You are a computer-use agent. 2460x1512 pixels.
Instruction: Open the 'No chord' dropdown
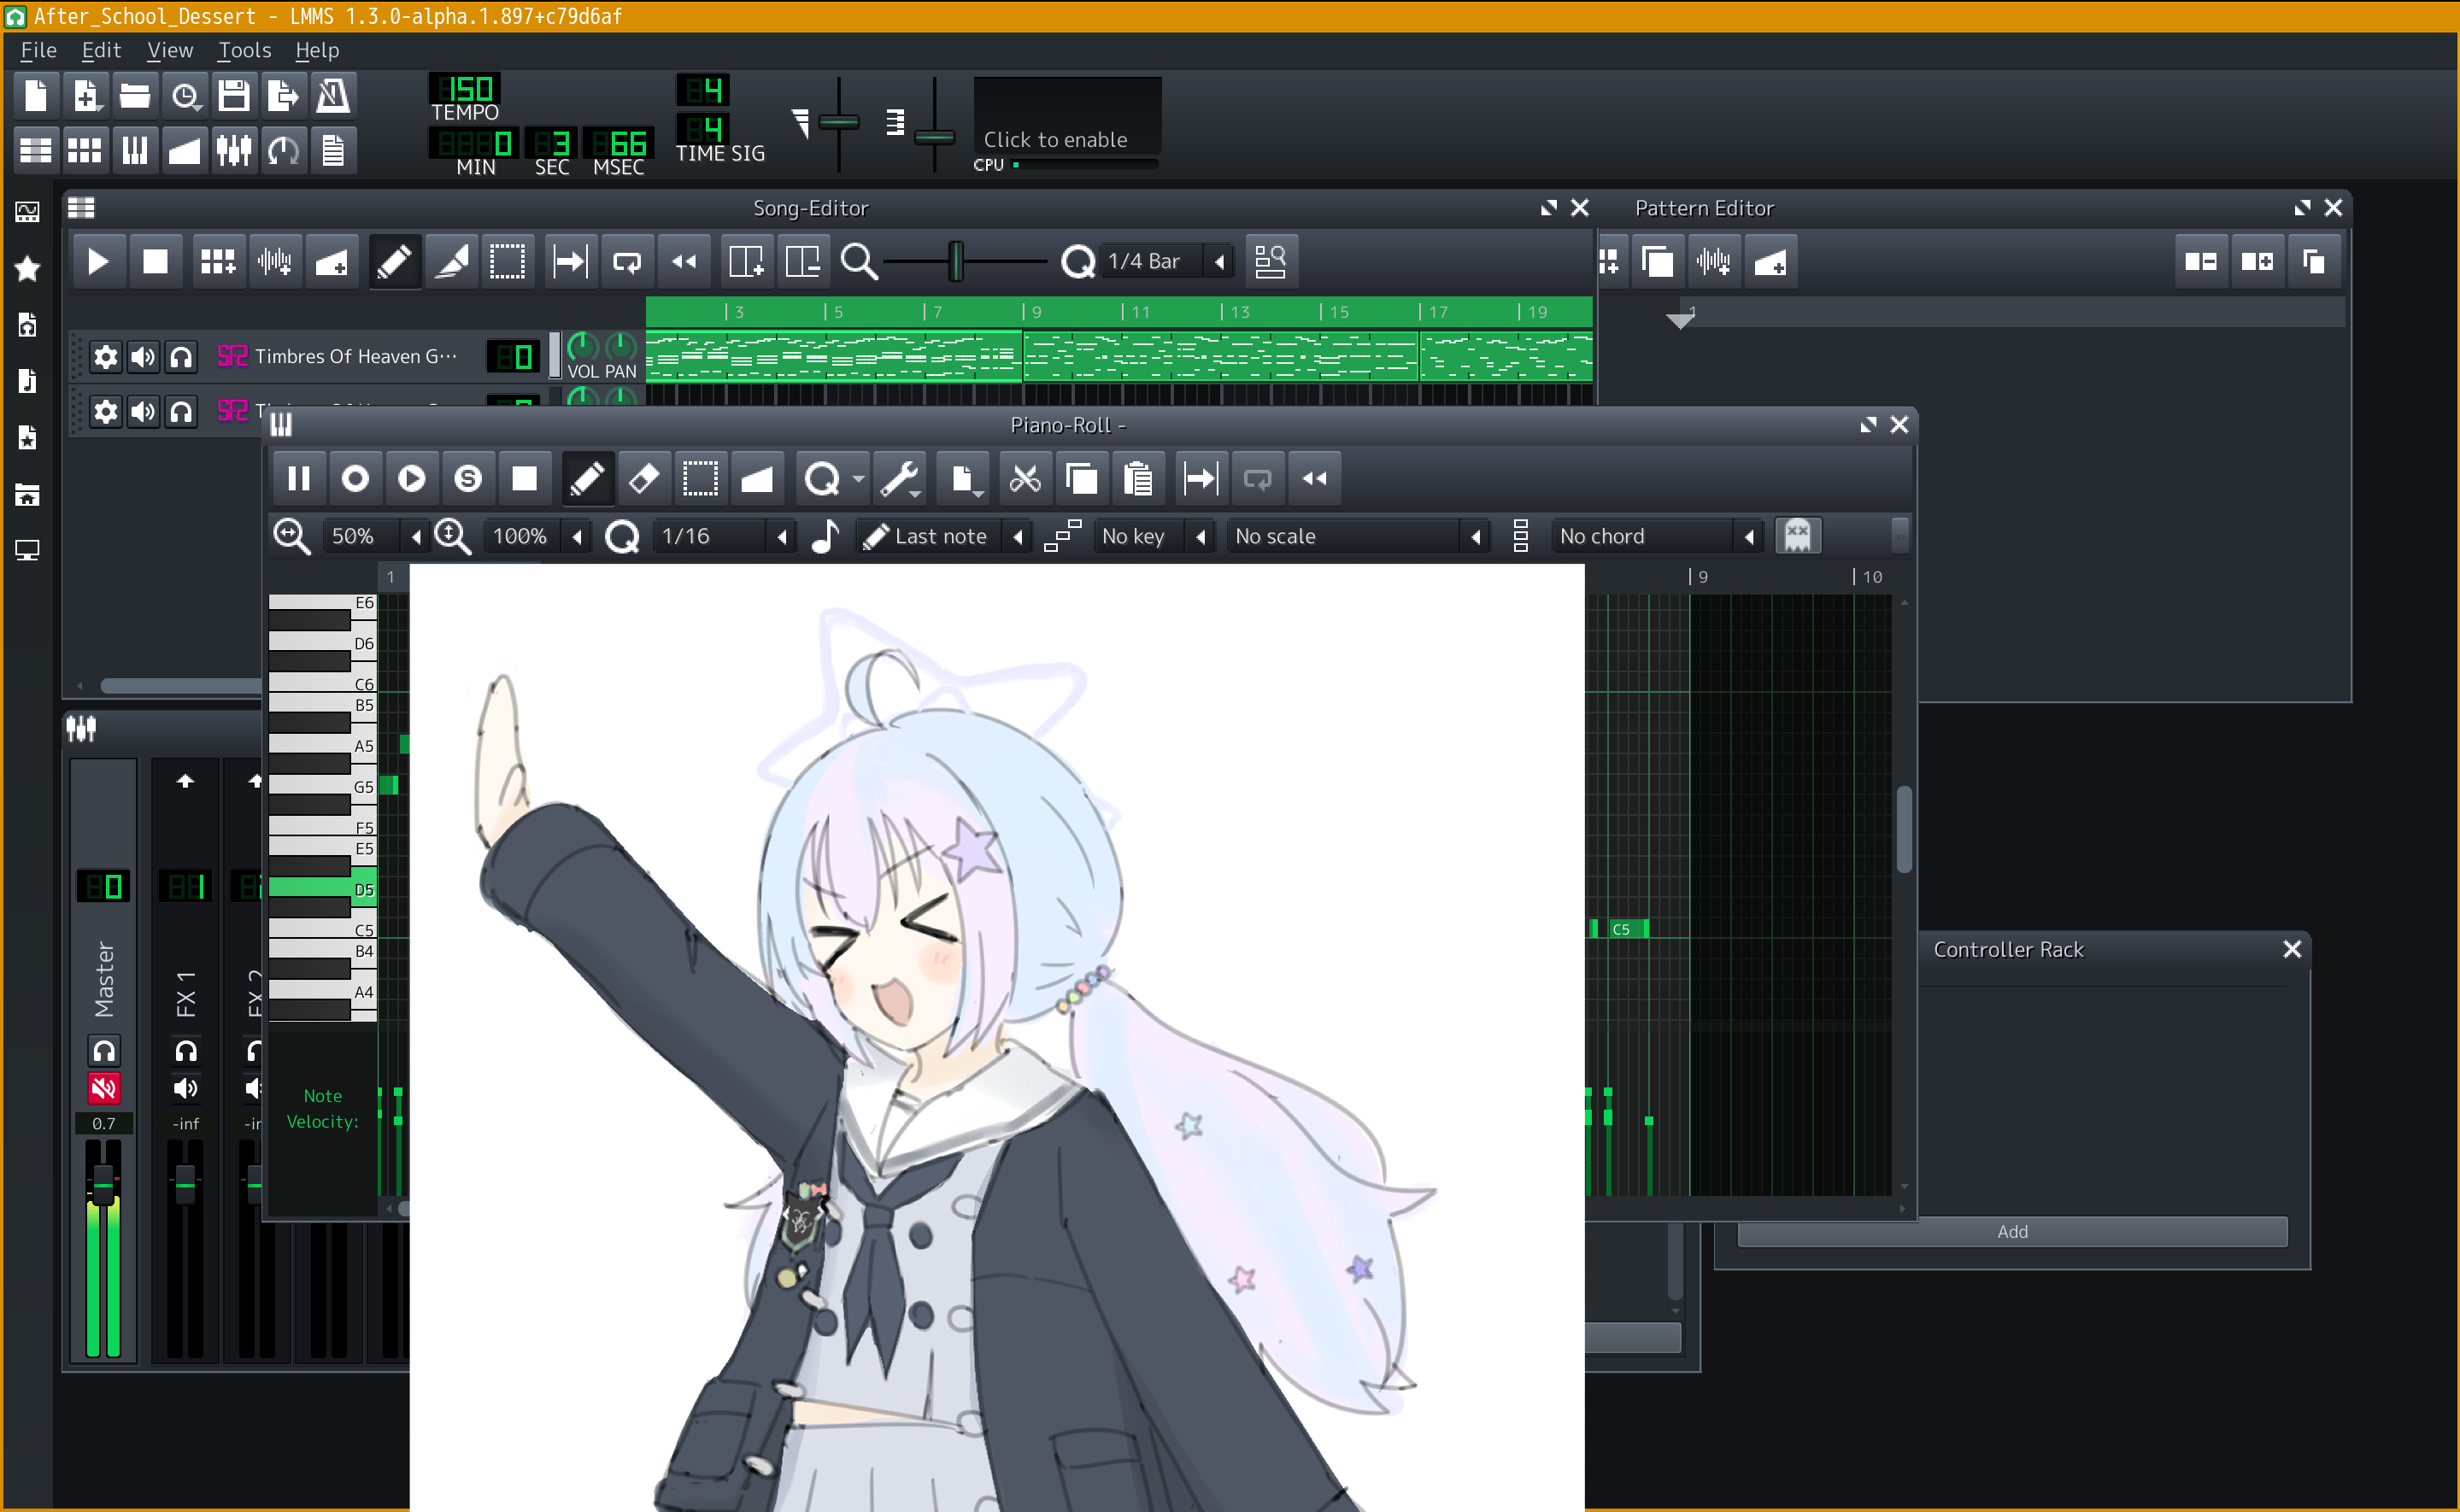pos(1657,537)
